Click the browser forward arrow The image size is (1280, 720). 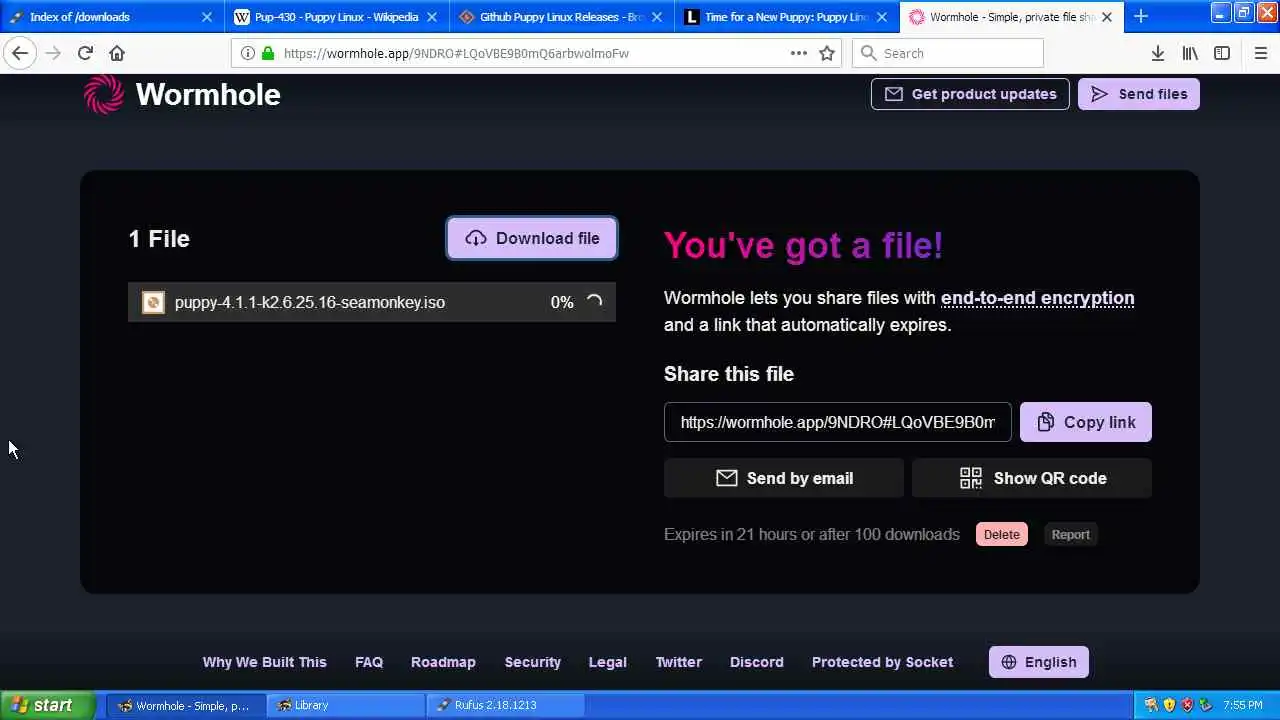[53, 53]
